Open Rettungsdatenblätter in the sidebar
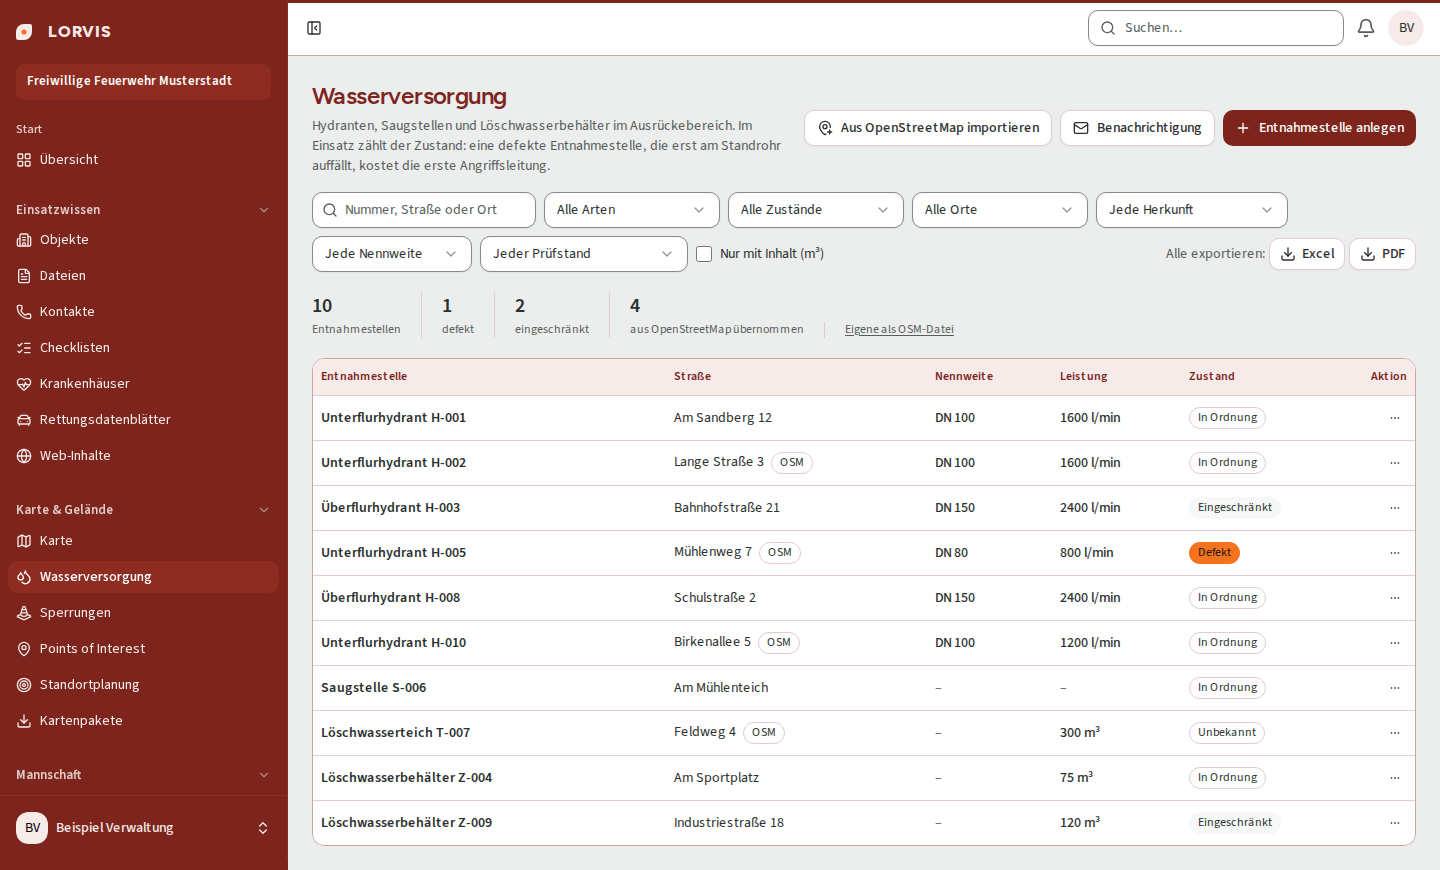The height and width of the screenshot is (870, 1440). pos(143,420)
